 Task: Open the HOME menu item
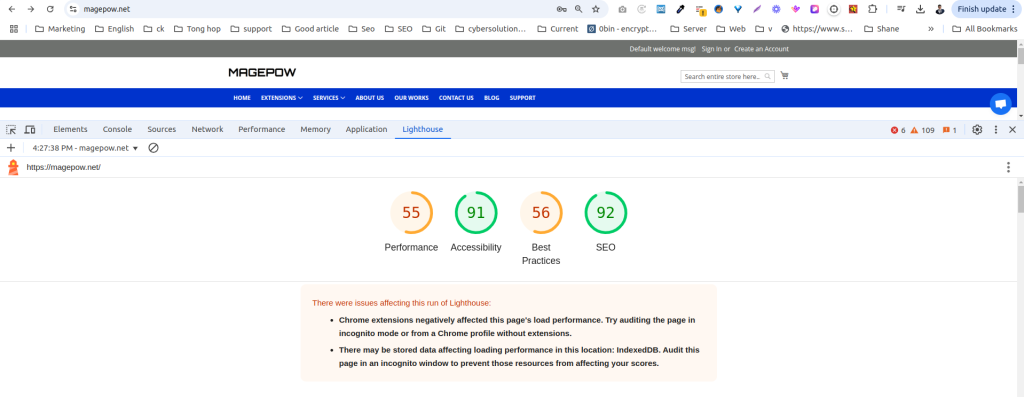coord(242,98)
